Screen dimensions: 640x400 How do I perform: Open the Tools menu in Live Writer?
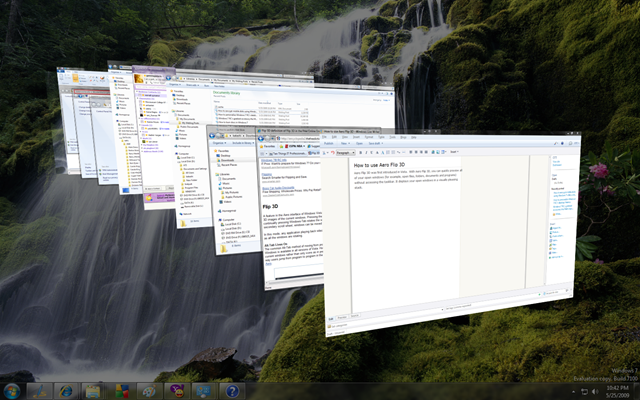click(392, 137)
